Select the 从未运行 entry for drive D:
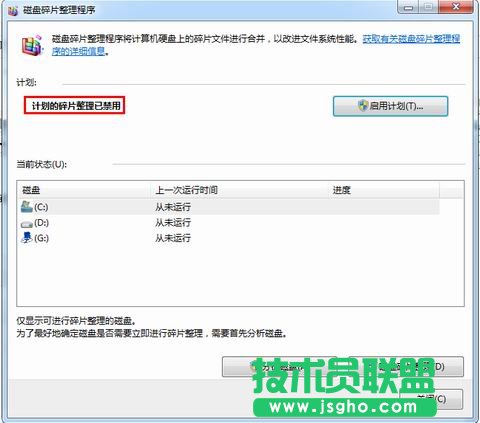This screenshot has height=423, width=480. 173,222
